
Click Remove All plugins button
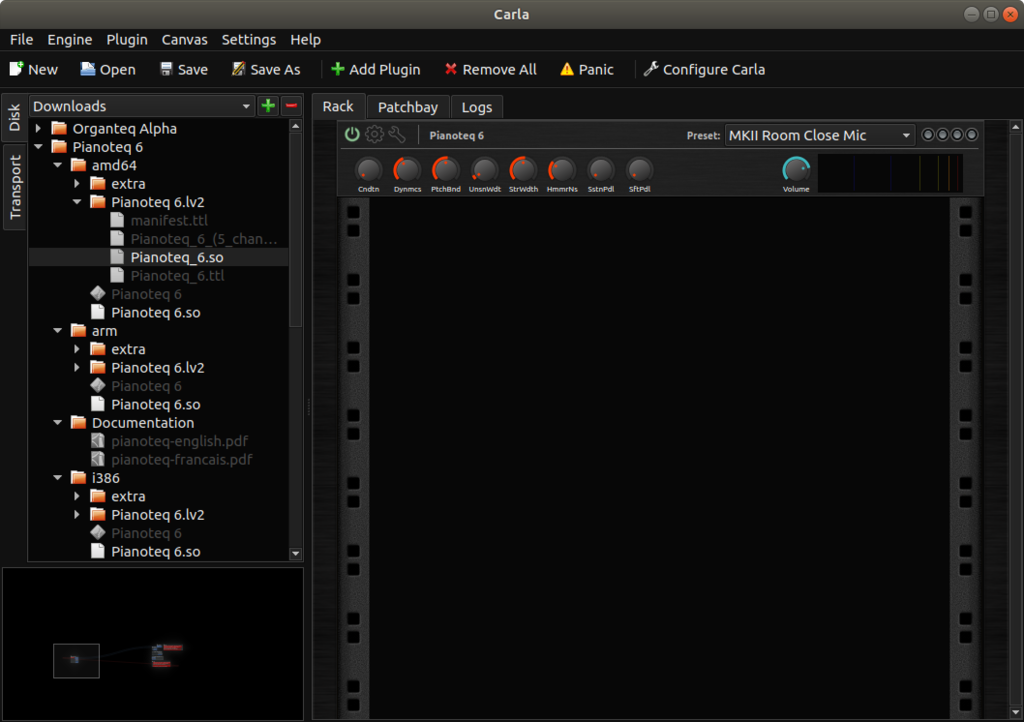click(490, 69)
